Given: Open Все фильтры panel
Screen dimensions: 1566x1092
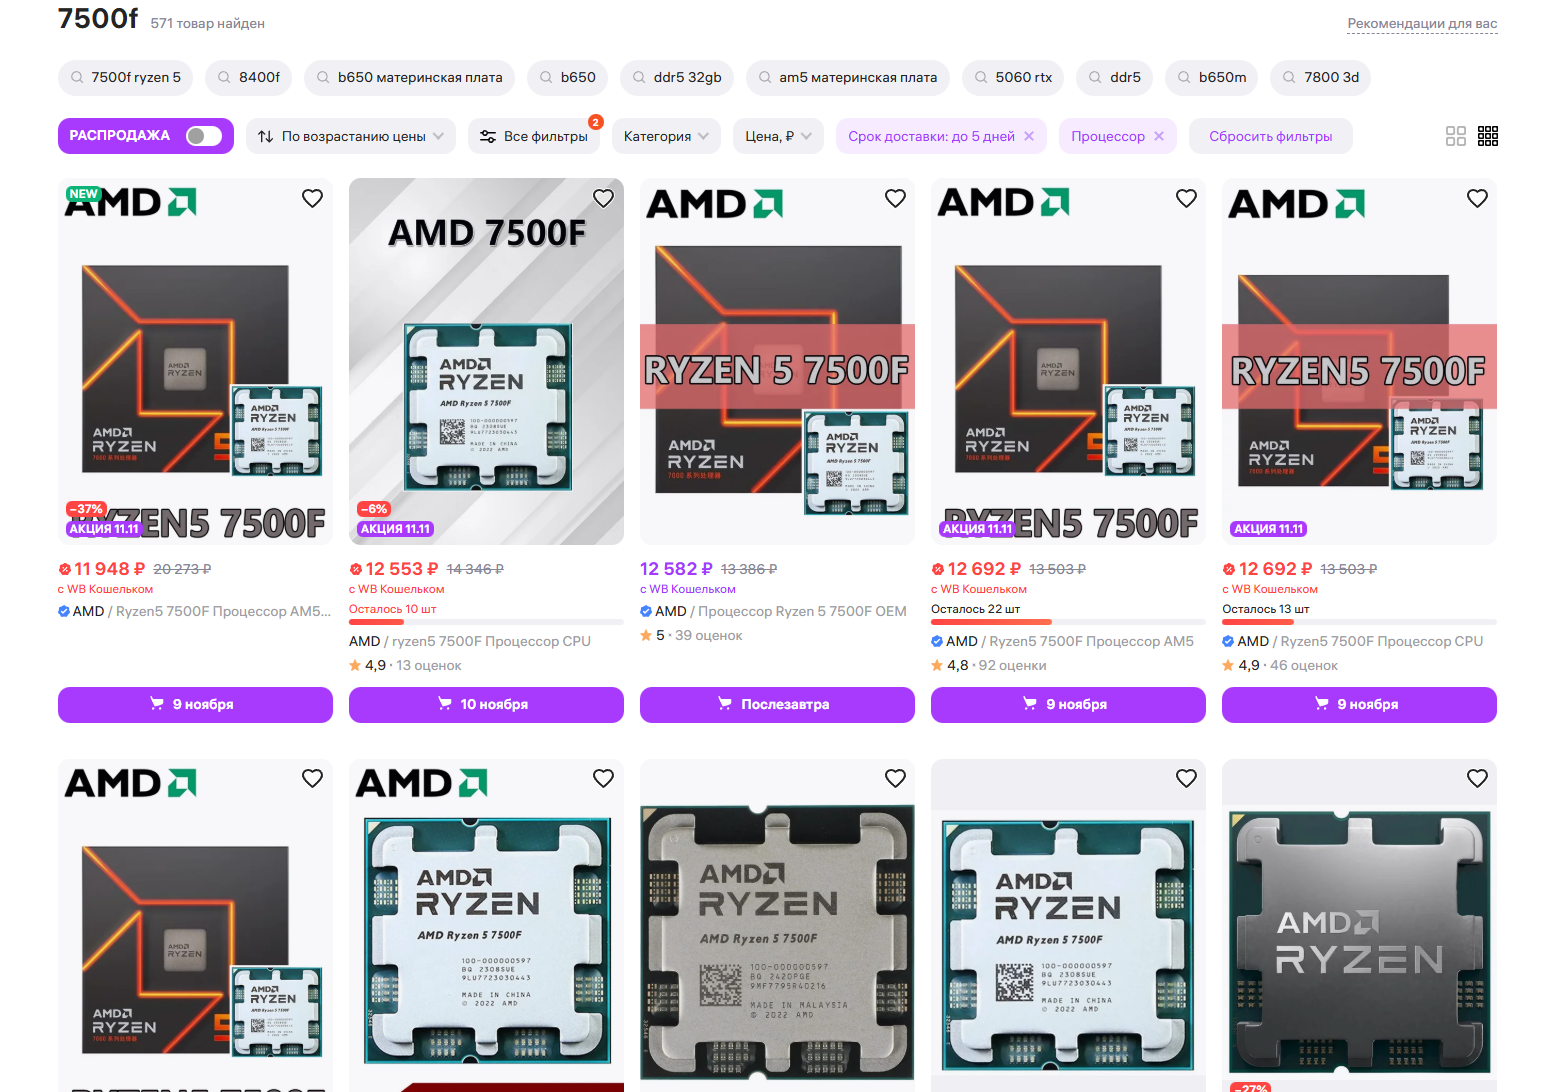Looking at the screenshot, I should point(534,136).
